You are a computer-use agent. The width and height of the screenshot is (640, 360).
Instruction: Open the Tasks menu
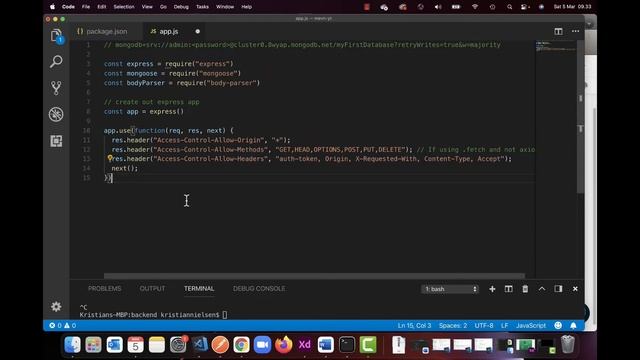point(202,7)
